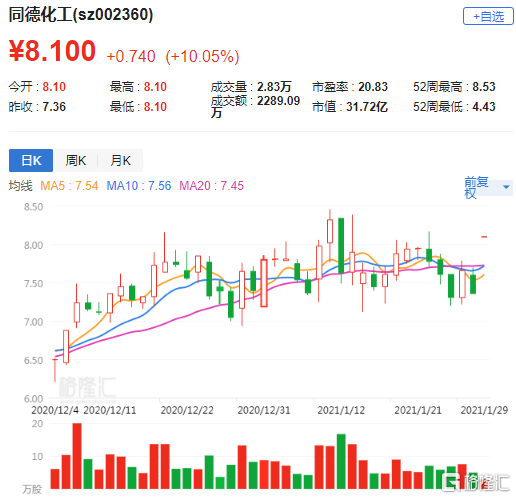Click the MA5 moving average legend
The image size is (516, 499).
[69, 186]
